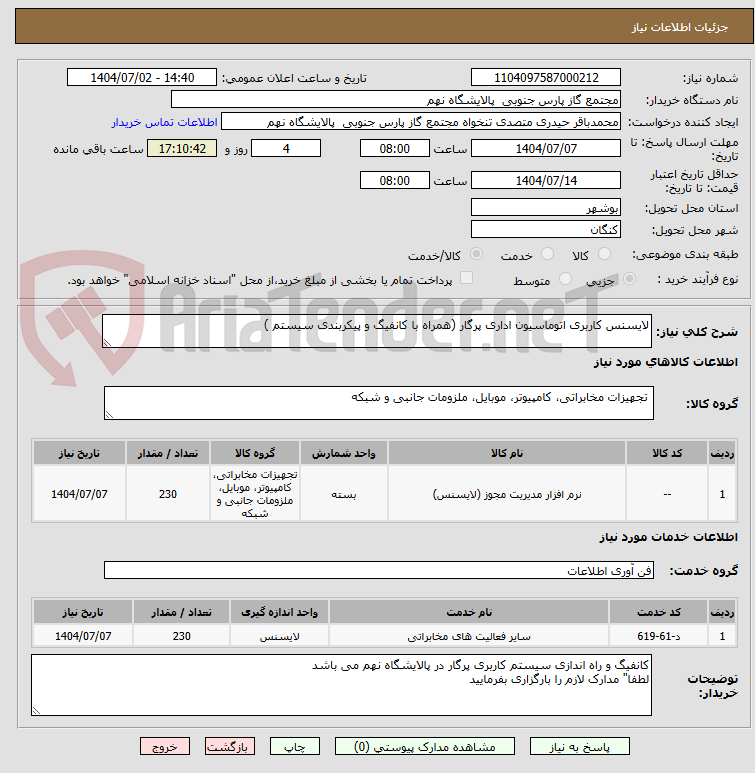
Task: Click the واحد اندازه گیری column header
Action: (280, 612)
